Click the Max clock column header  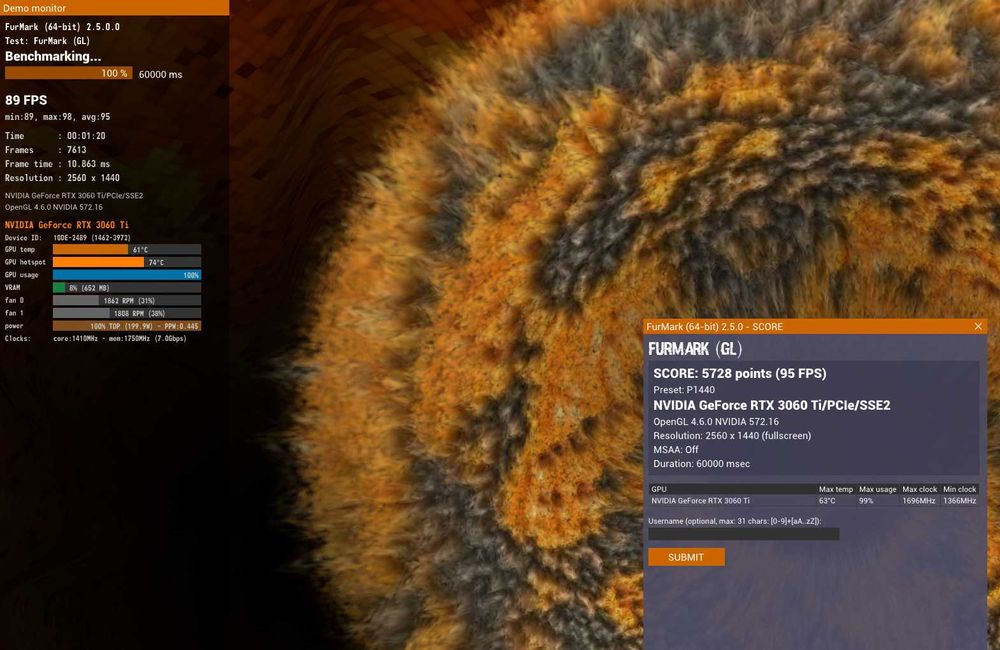tap(920, 489)
